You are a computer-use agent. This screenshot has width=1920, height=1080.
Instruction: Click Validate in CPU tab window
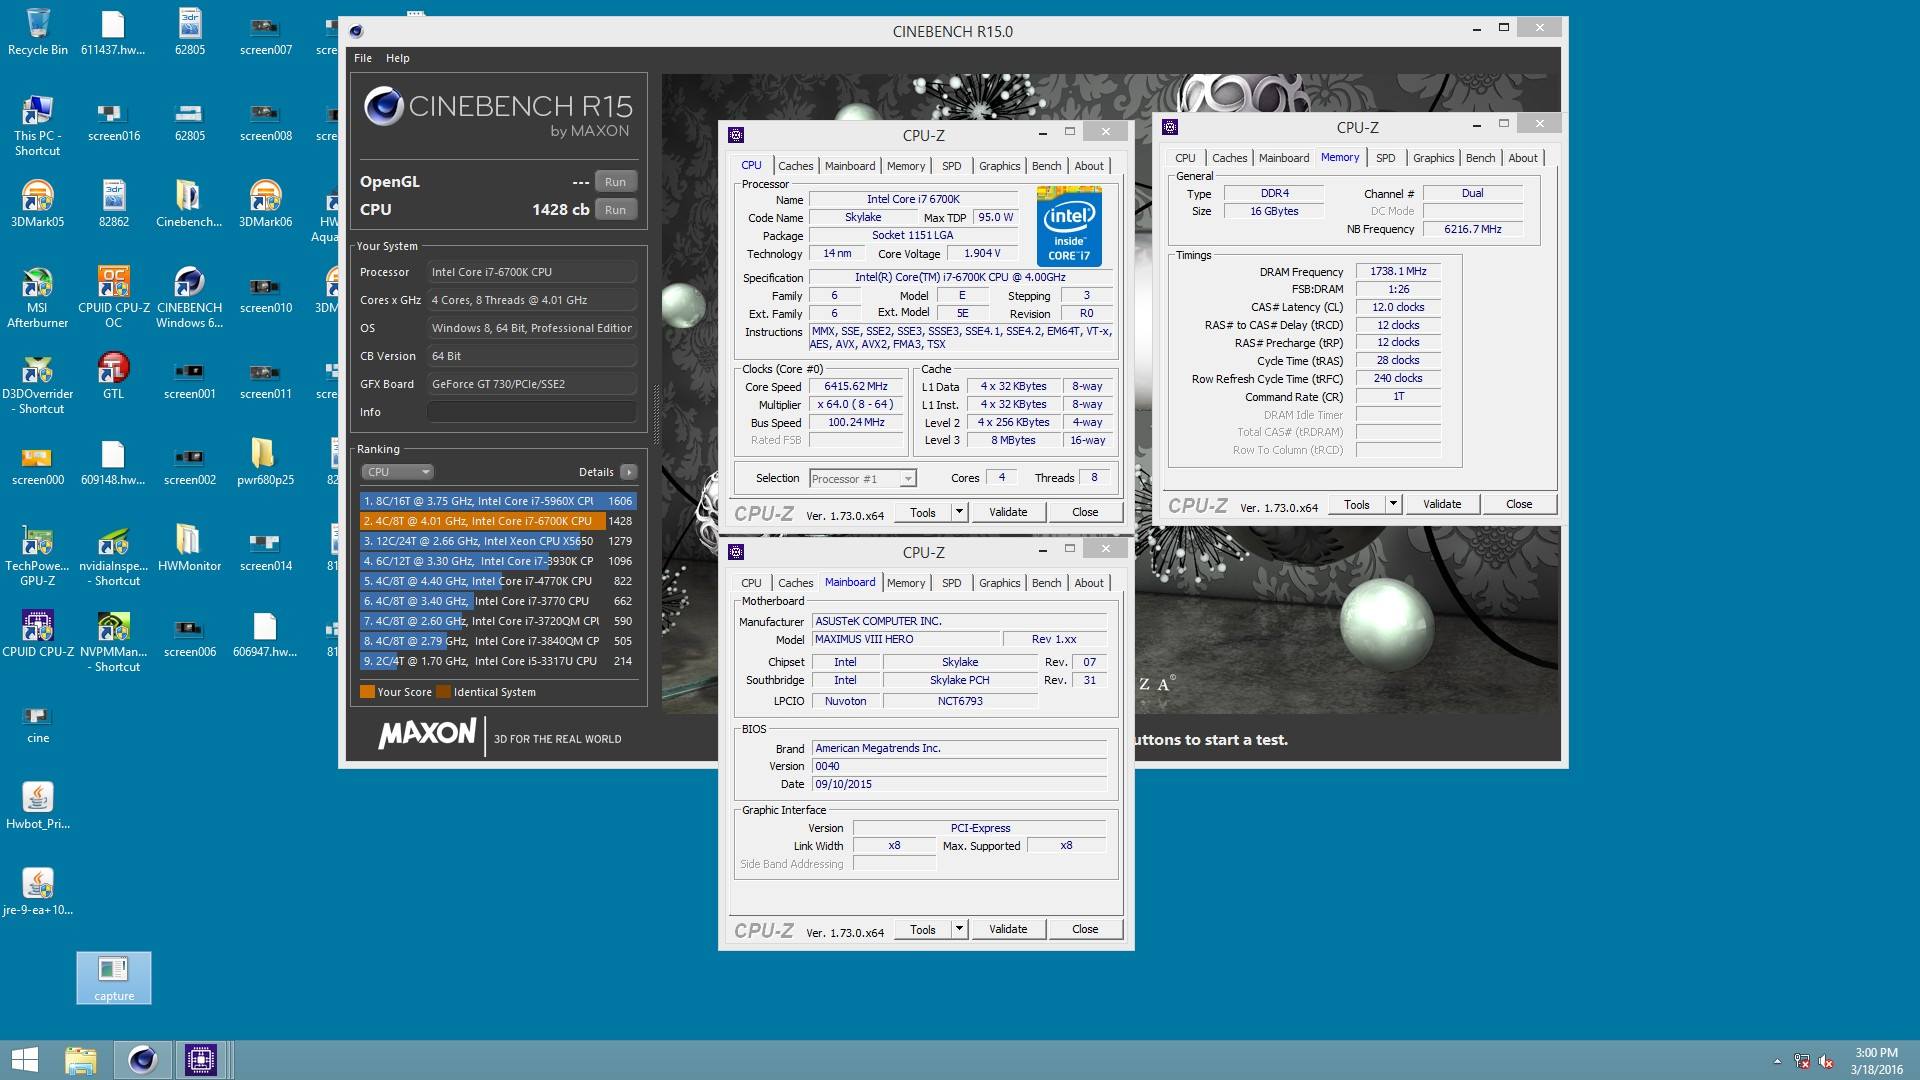coord(1008,512)
